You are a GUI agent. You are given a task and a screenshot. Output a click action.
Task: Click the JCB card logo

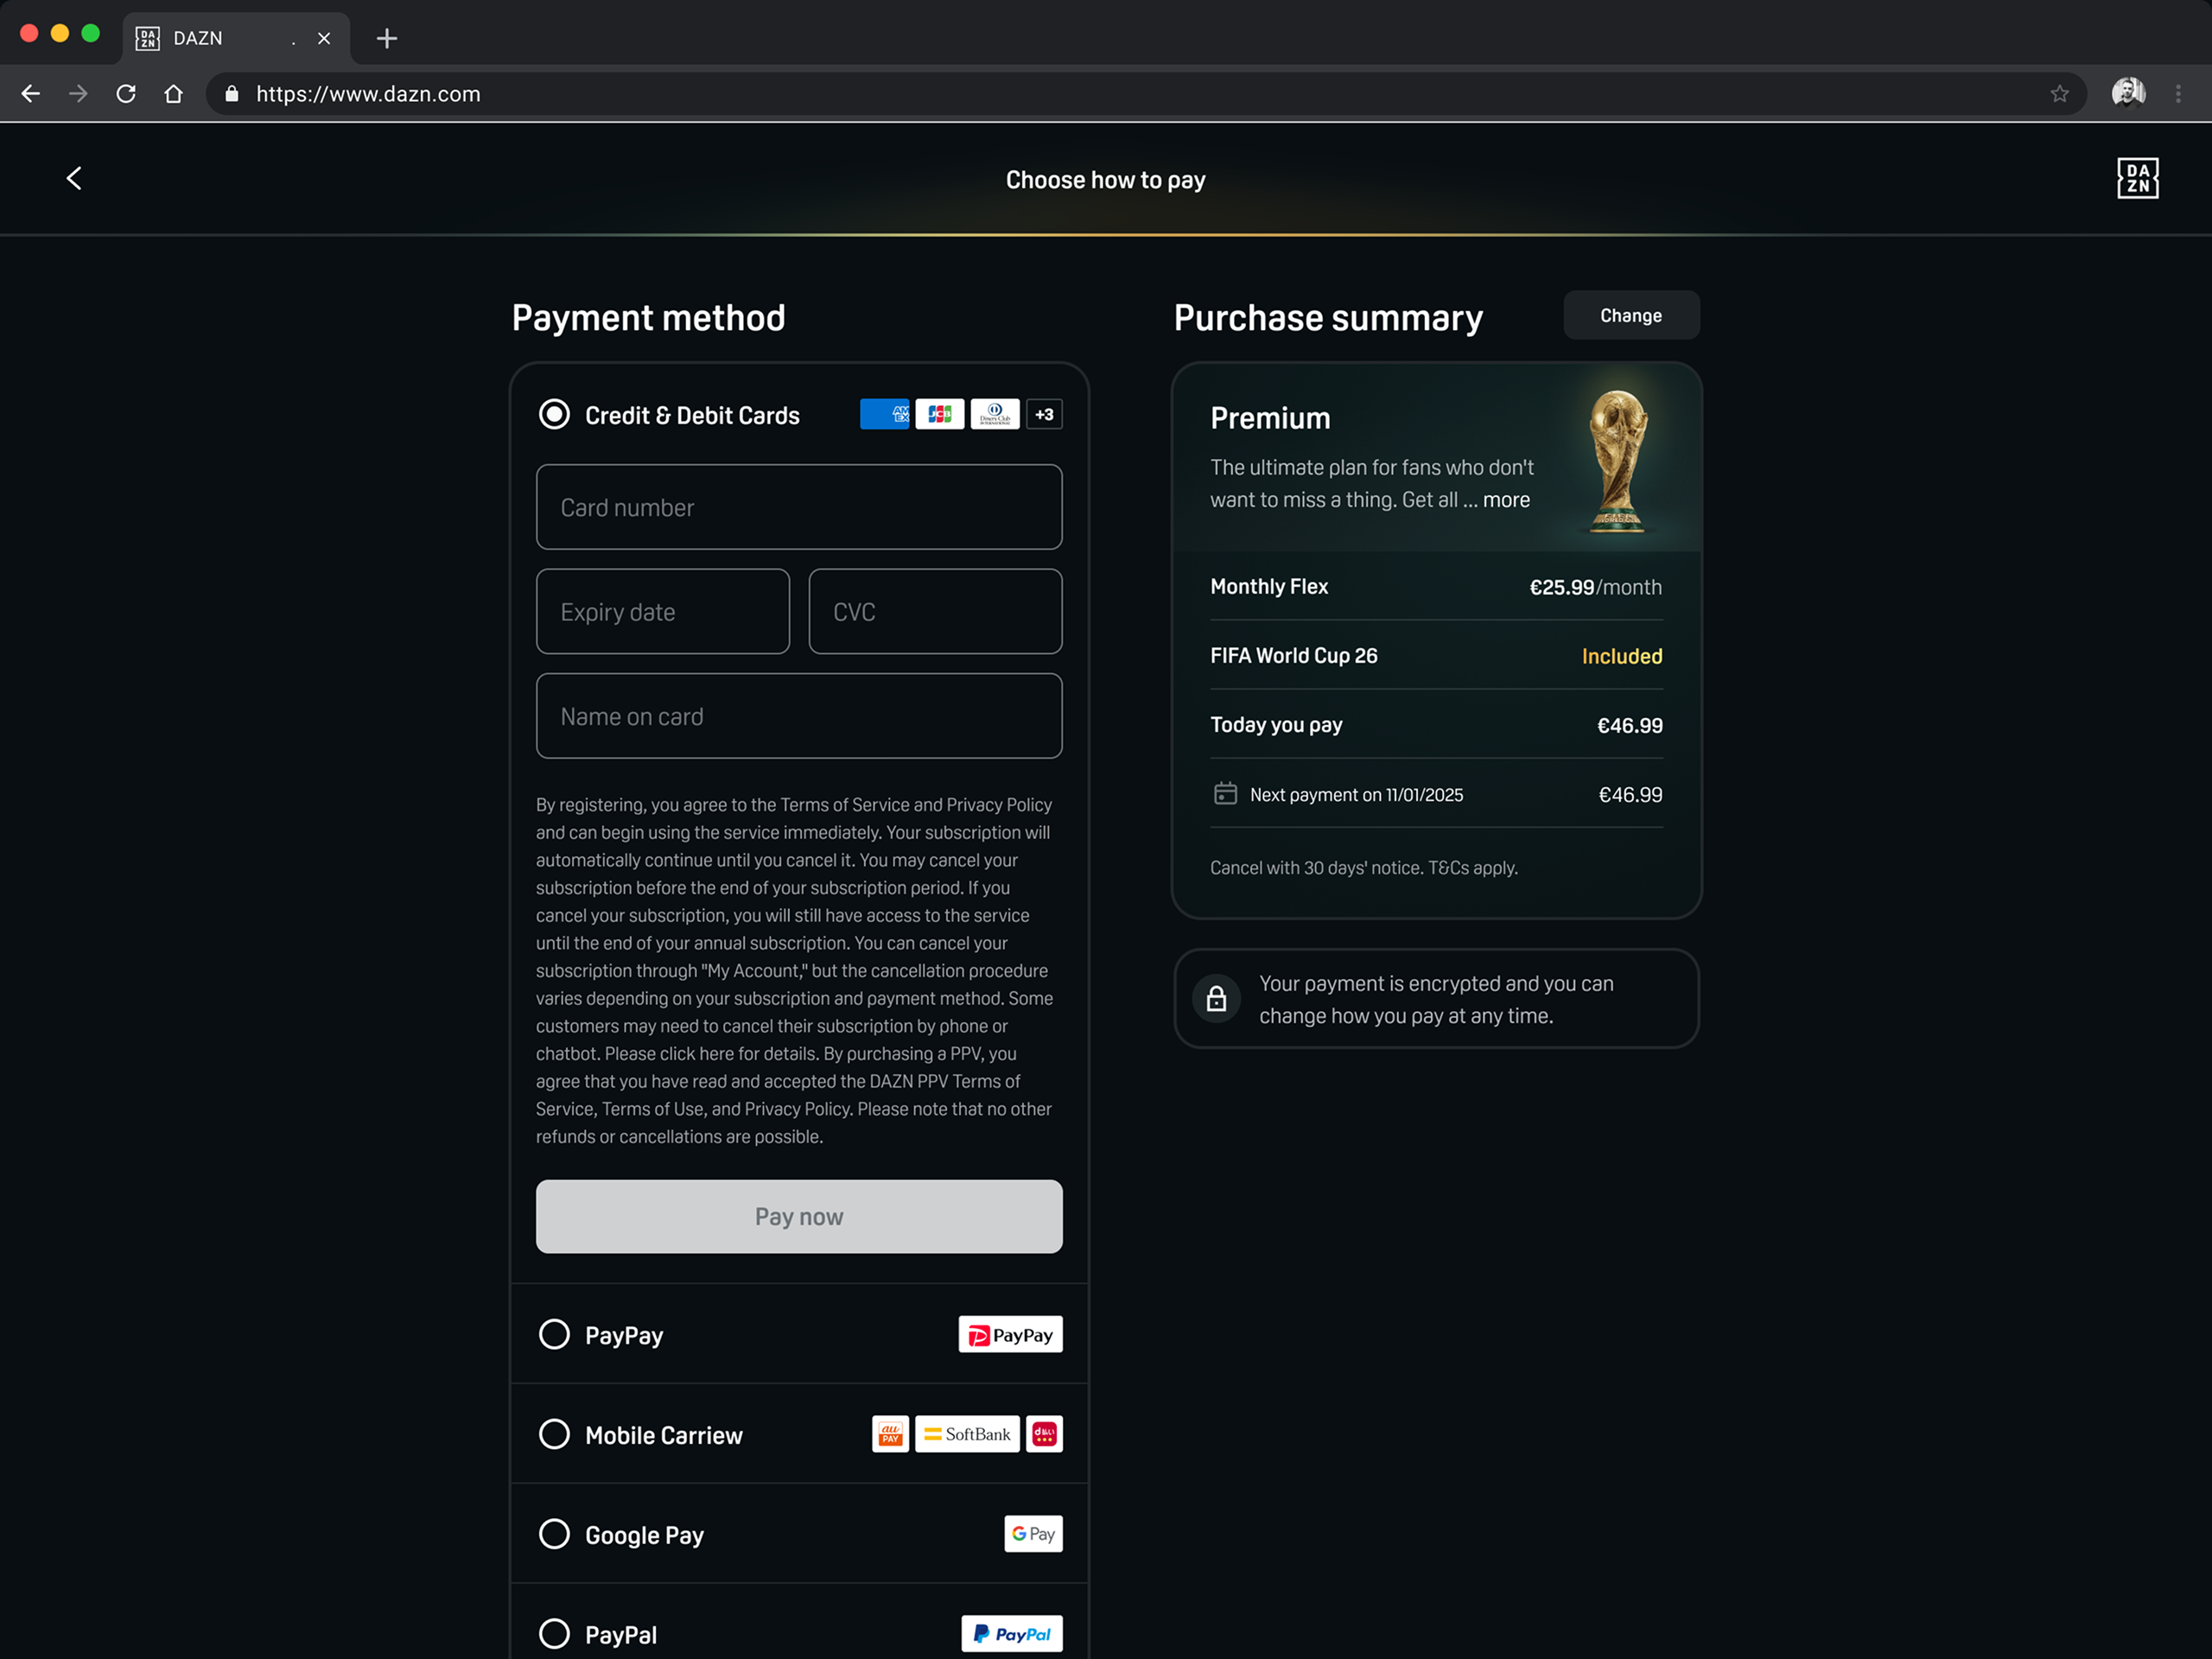(940, 414)
